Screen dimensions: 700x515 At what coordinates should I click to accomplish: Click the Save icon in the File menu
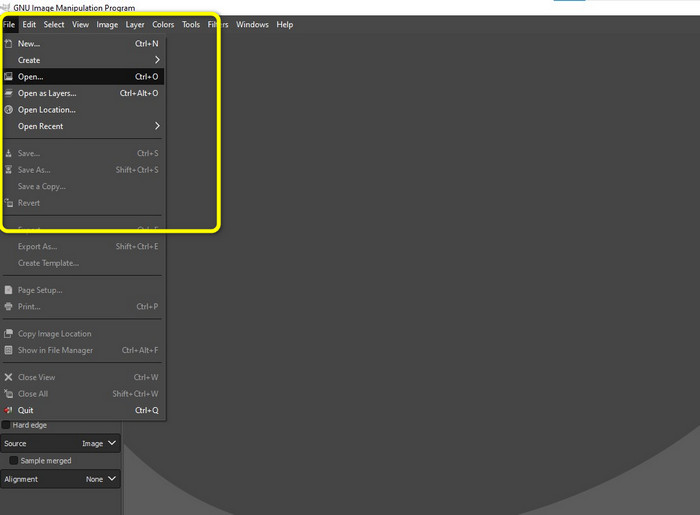click(x=8, y=154)
